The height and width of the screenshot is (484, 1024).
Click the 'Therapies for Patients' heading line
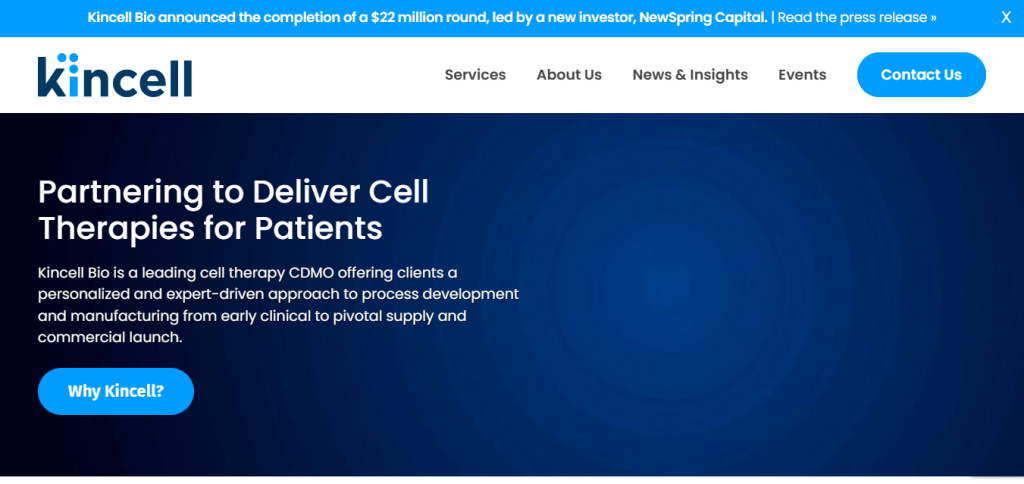(x=210, y=229)
